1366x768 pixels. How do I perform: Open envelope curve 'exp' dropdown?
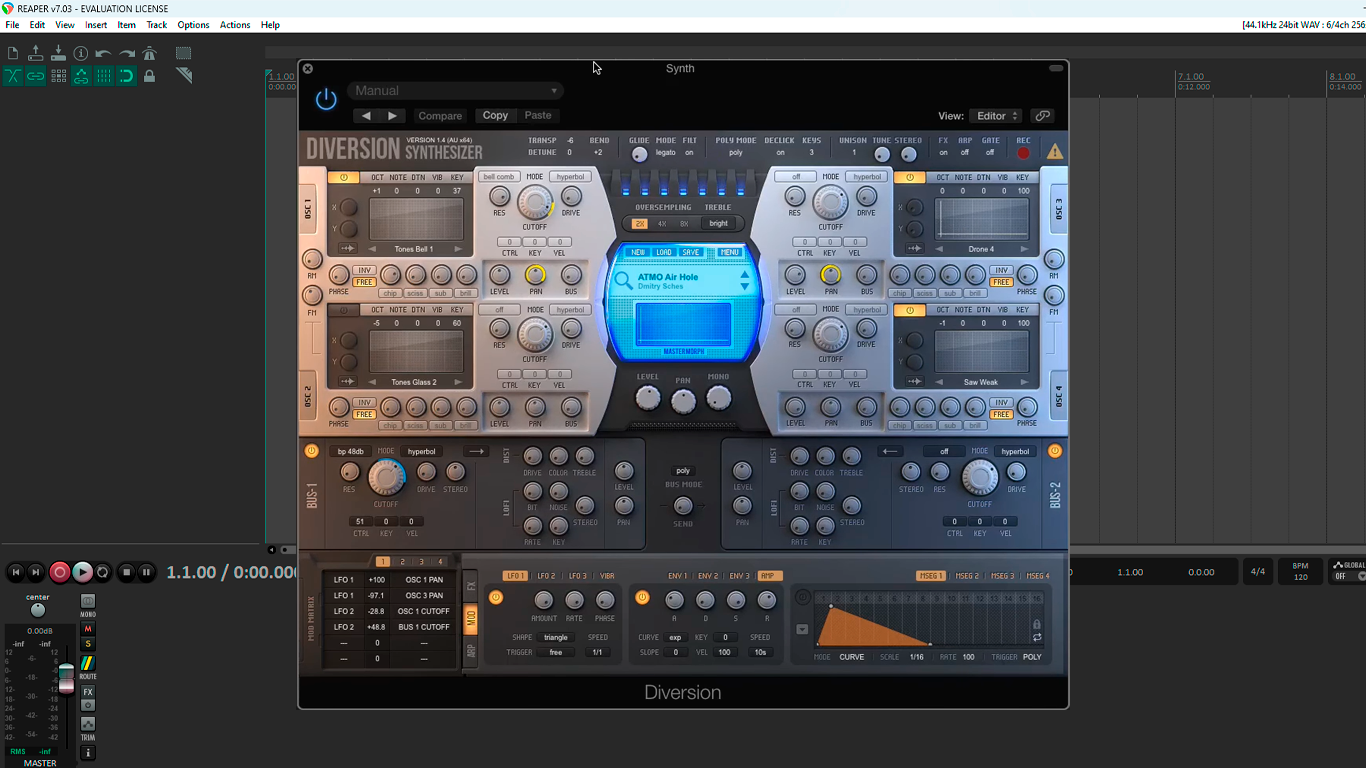point(675,637)
